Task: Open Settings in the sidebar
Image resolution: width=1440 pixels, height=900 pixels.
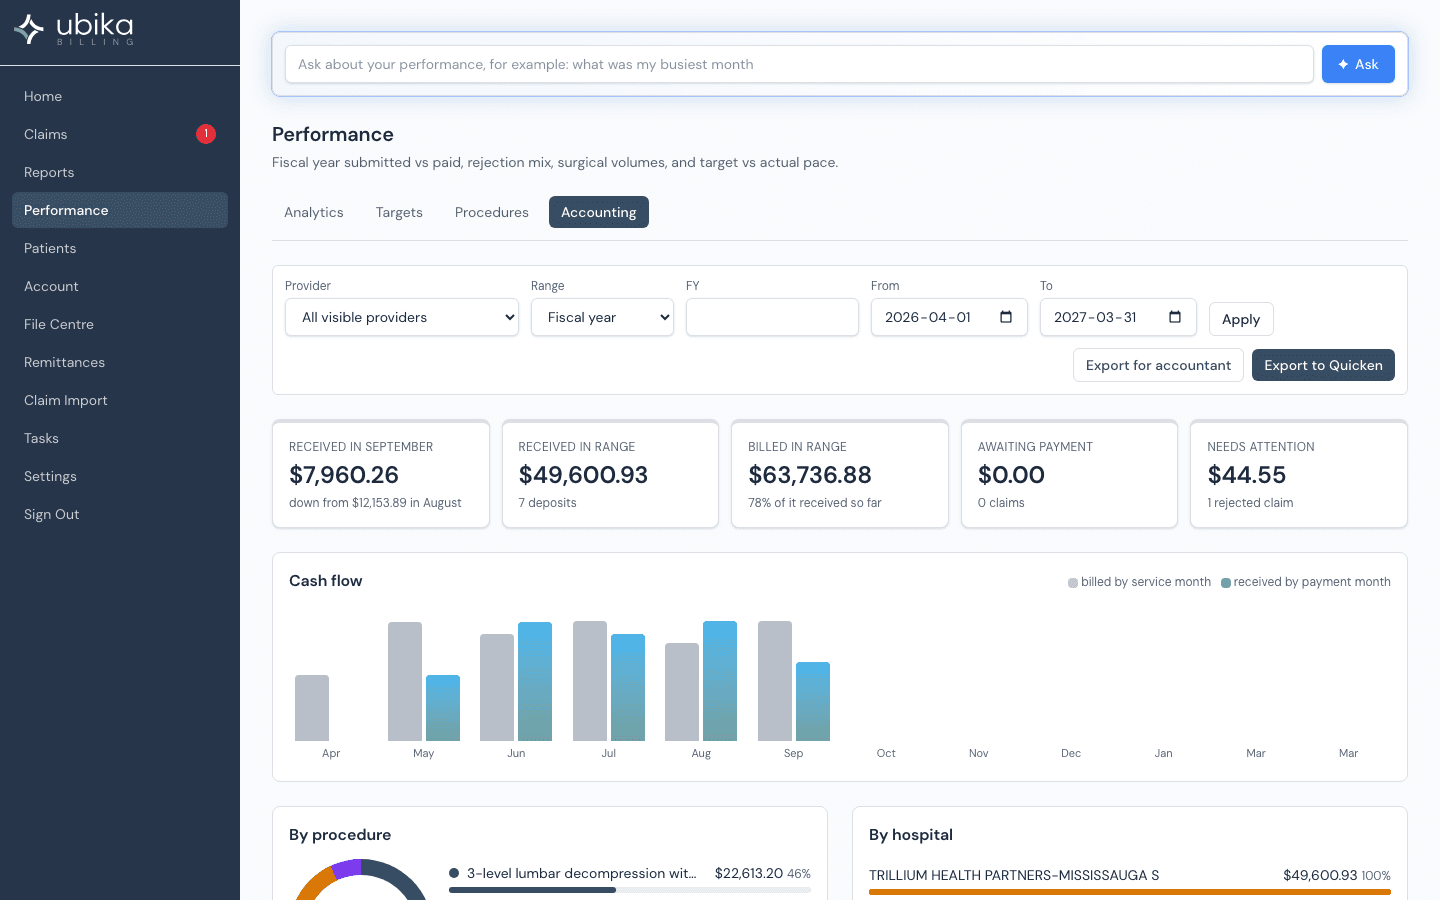Action: pos(120,476)
